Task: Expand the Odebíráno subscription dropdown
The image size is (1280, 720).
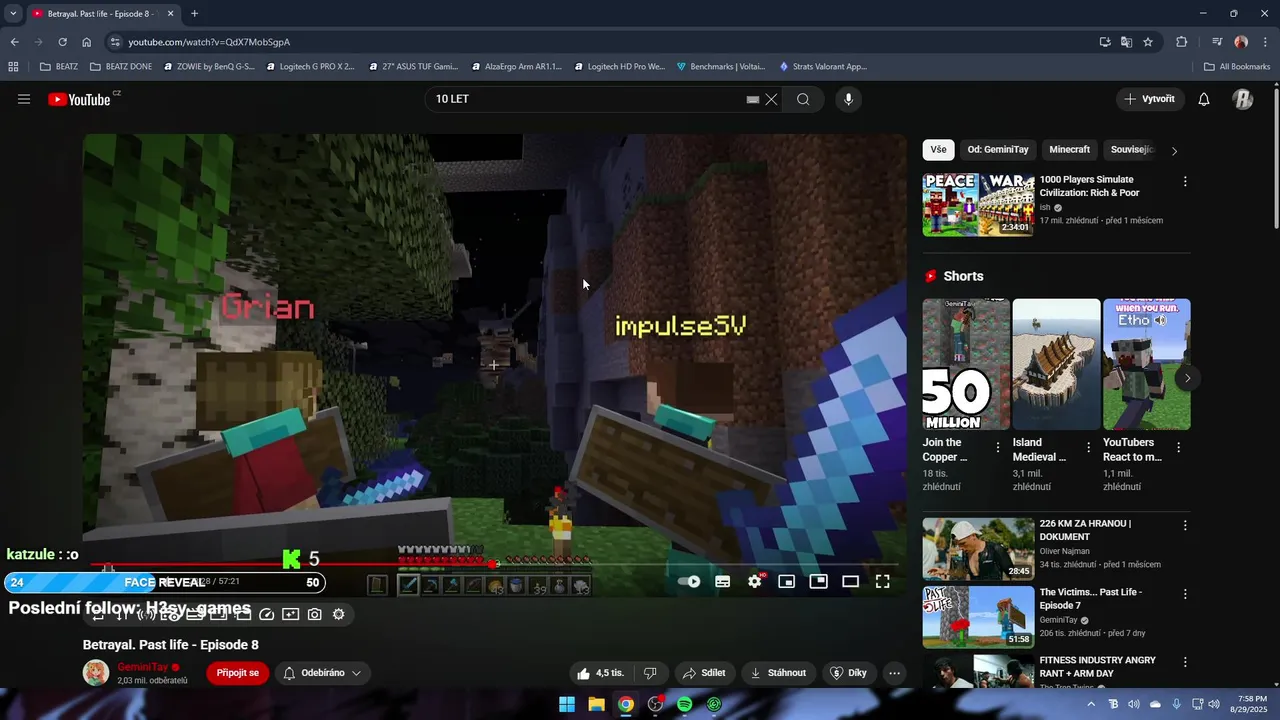Action: [x=322, y=673]
